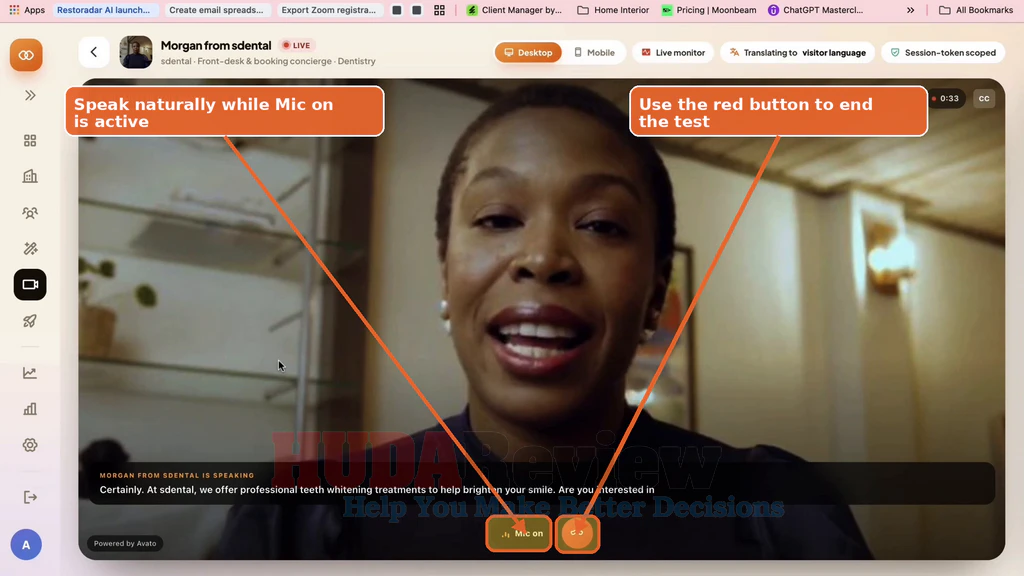This screenshot has width=1024, height=576.
Task: Click Morgan's profile thumbnail
Action: pos(136,52)
